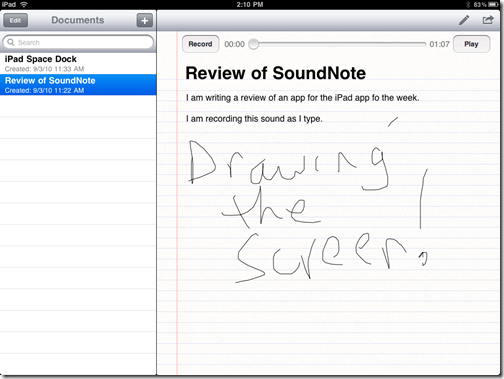Click 'Created: 9/3/10 11:33 AM' date text
Viewport: 504px width, 379px height.
pos(44,69)
